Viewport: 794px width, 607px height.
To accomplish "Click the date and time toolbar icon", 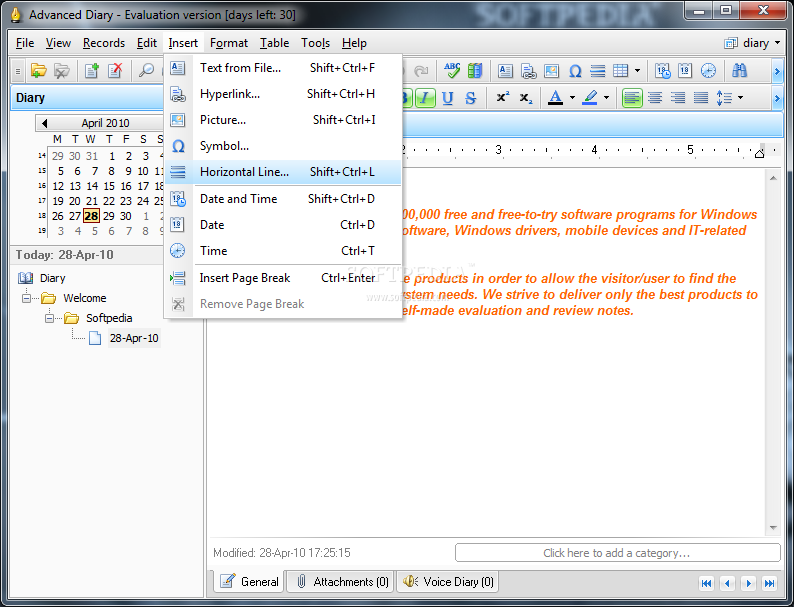I will click(662, 71).
